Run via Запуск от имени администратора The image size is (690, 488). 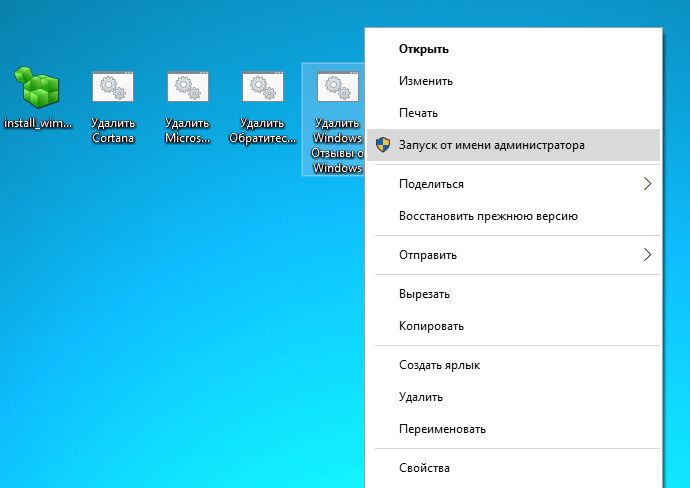[x=491, y=145]
